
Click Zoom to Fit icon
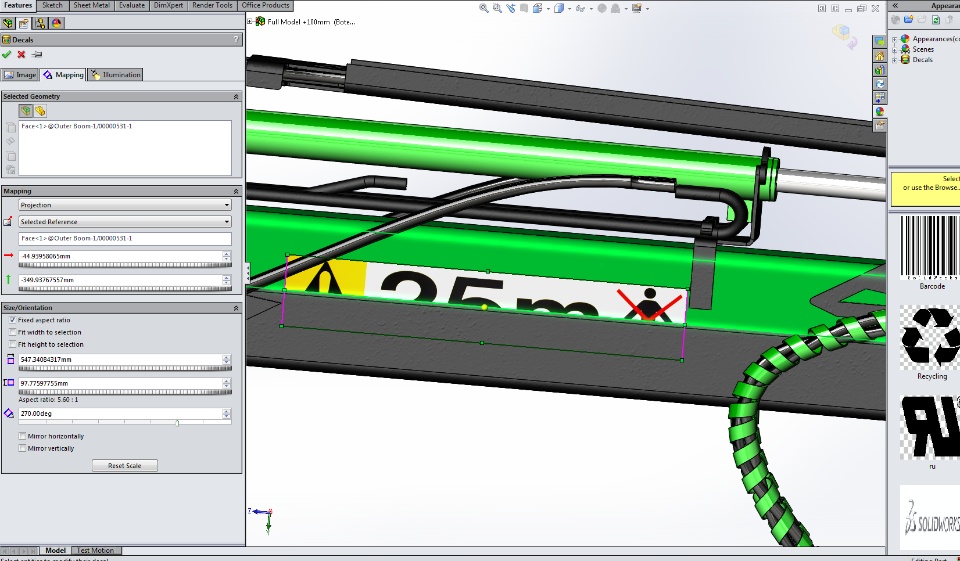click(x=484, y=8)
